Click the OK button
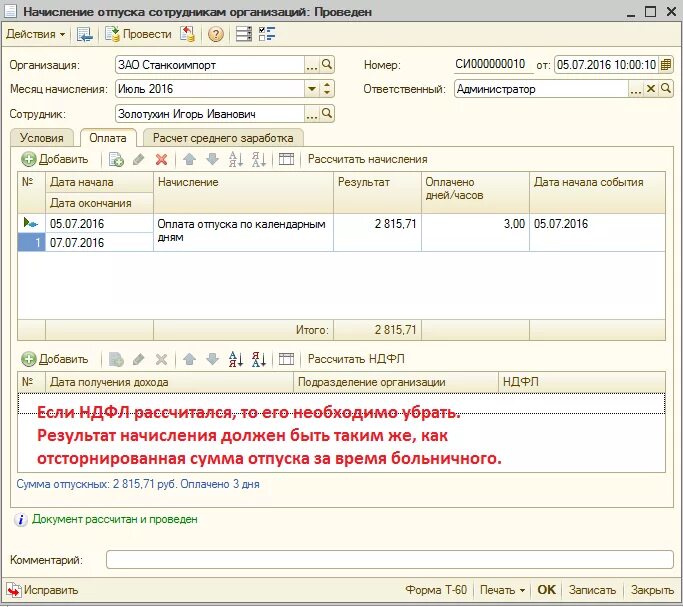The width and height of the screenshot is (683, 607). (x=546, y=590)
